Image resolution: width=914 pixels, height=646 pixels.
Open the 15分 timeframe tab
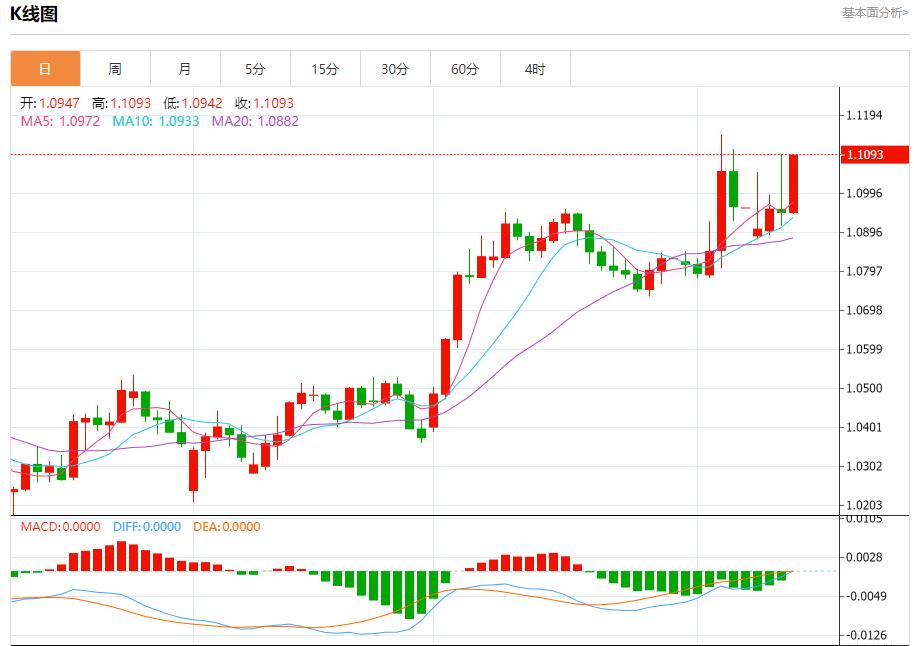[x=325, y=69]
